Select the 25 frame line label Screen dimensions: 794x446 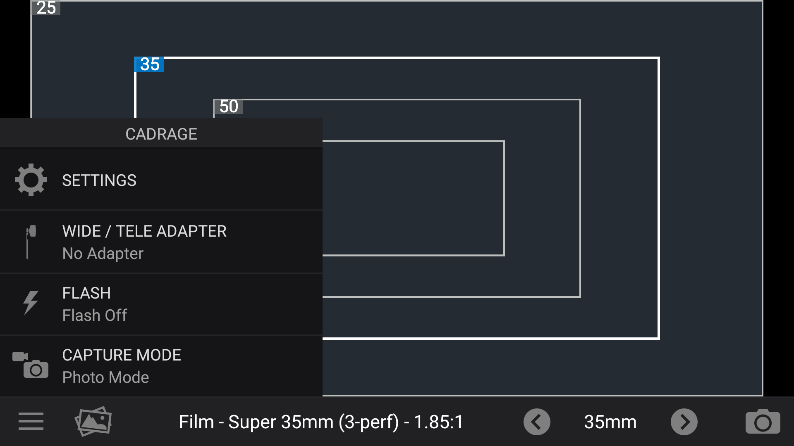tap(46, 8)
